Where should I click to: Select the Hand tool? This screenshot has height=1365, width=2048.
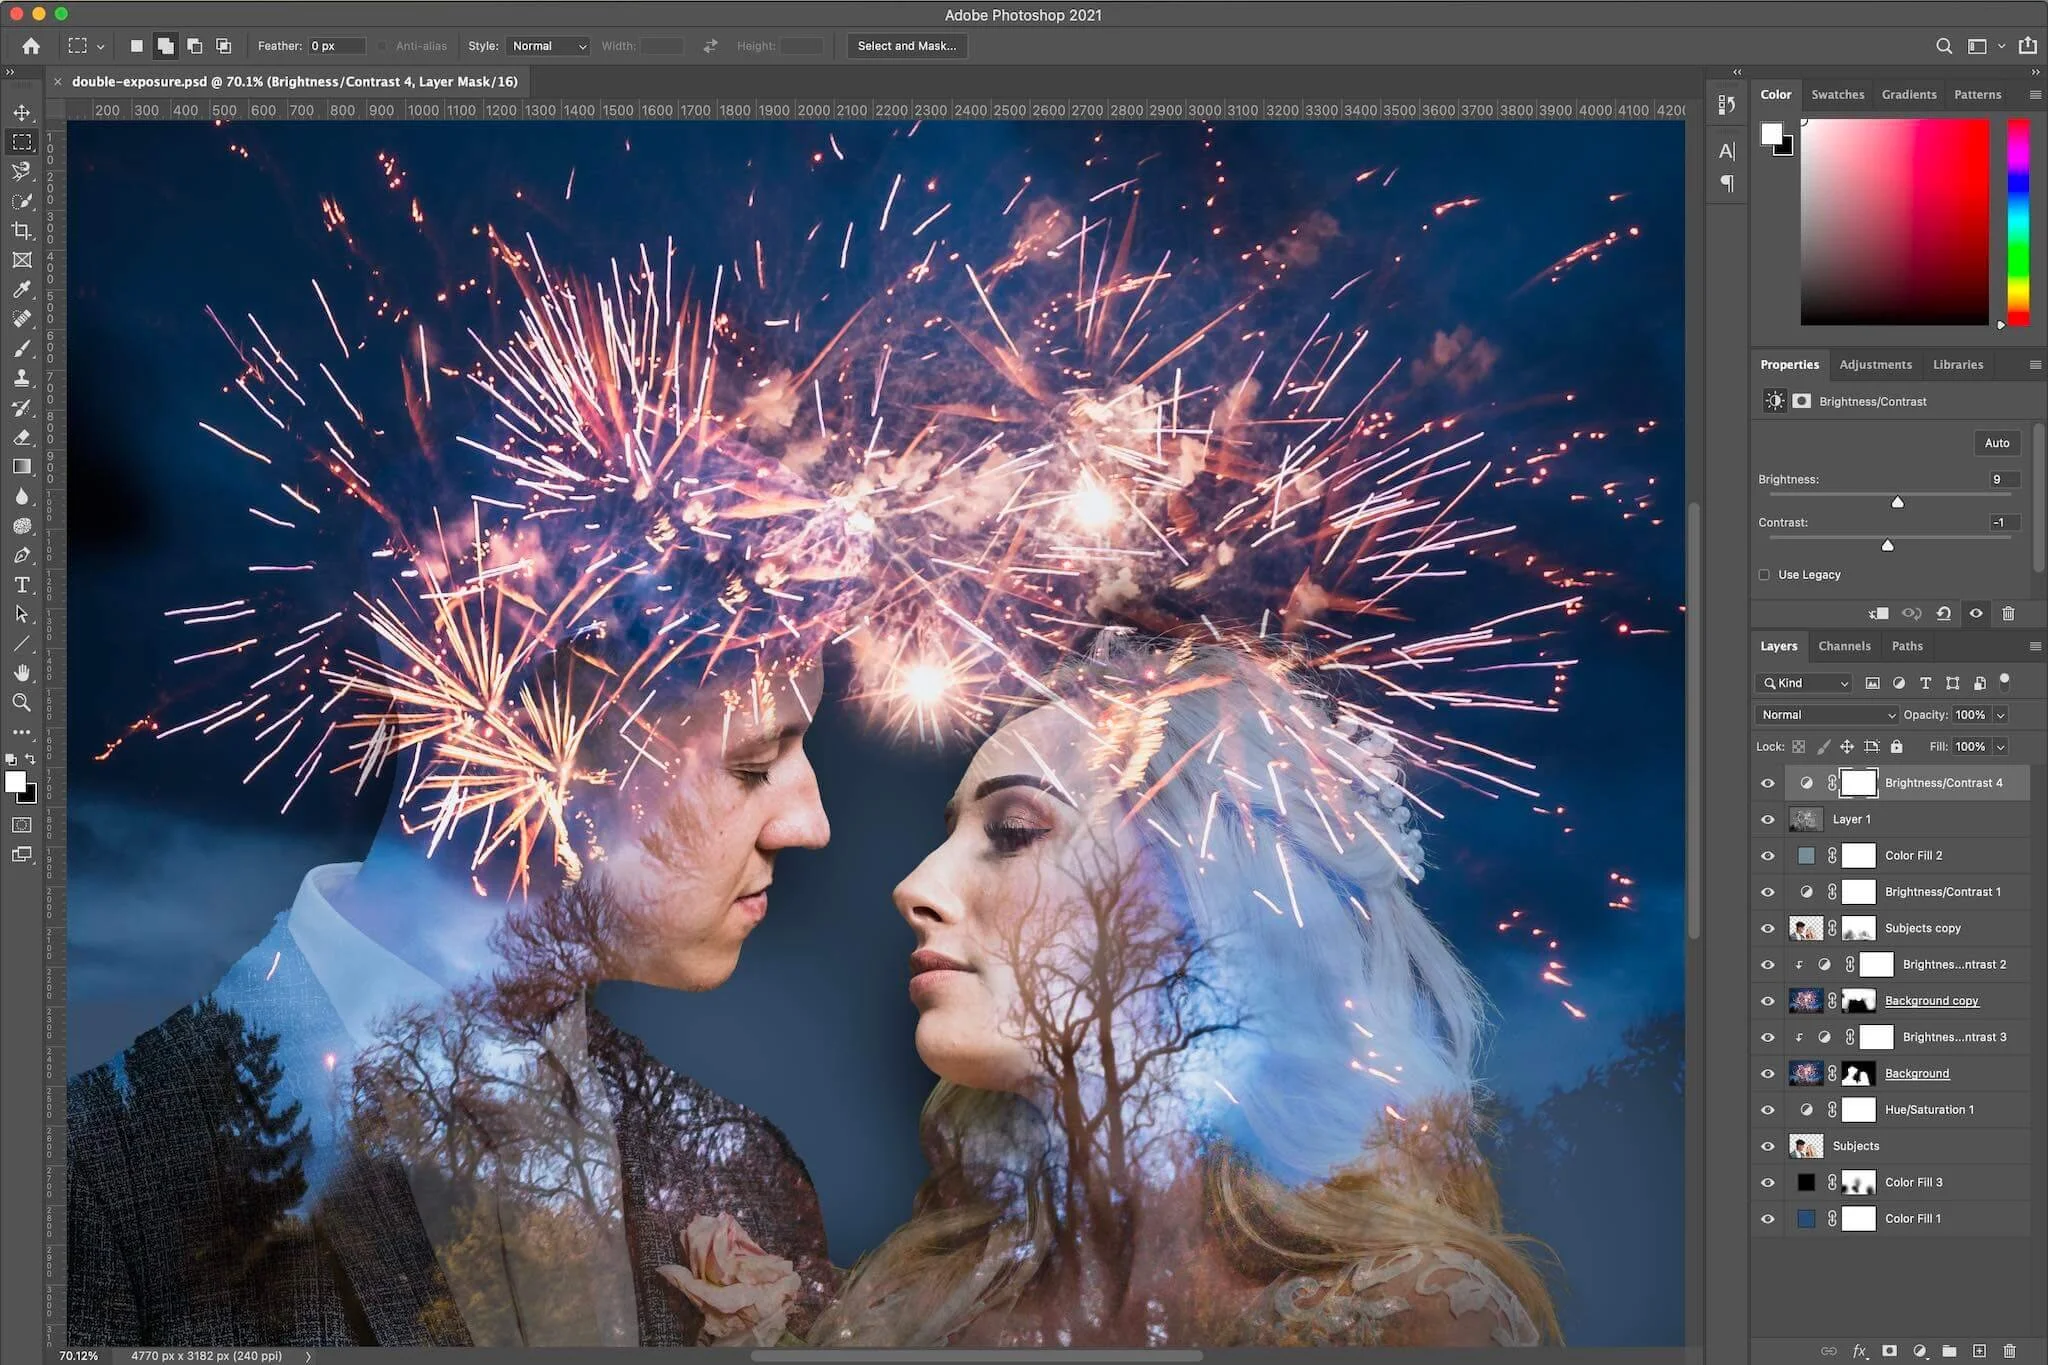point(22,673)
